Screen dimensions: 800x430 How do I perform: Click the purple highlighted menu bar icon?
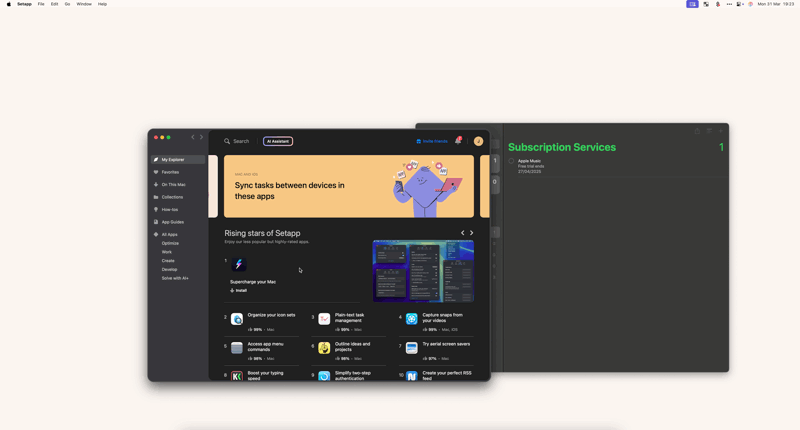point(692,4)
